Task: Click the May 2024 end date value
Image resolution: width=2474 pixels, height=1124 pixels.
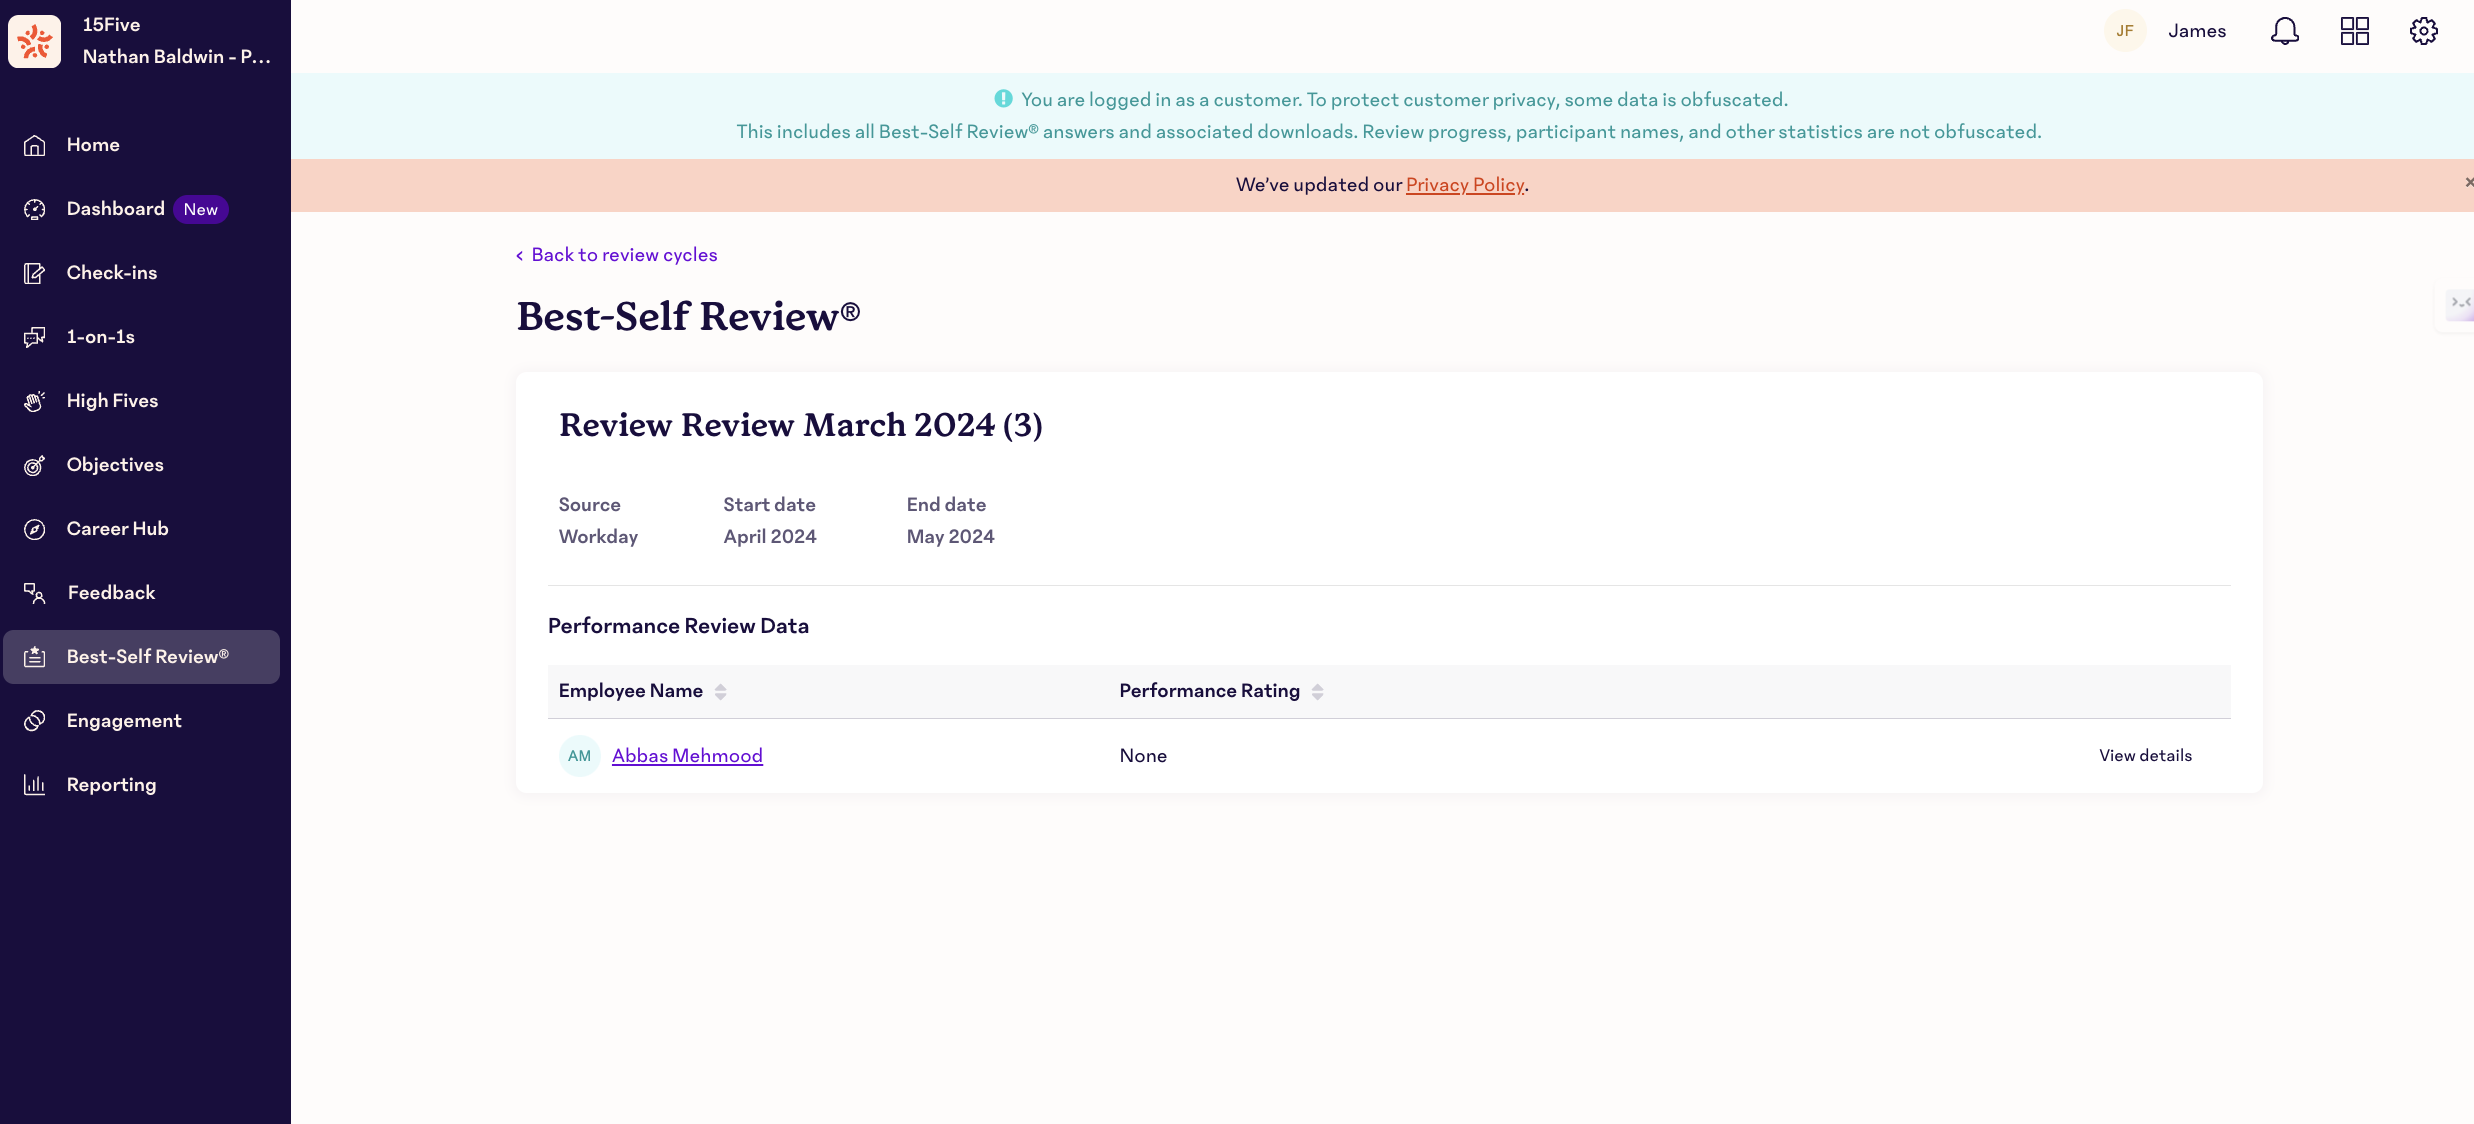Action: pyautogui.click(x=950, y=537)
